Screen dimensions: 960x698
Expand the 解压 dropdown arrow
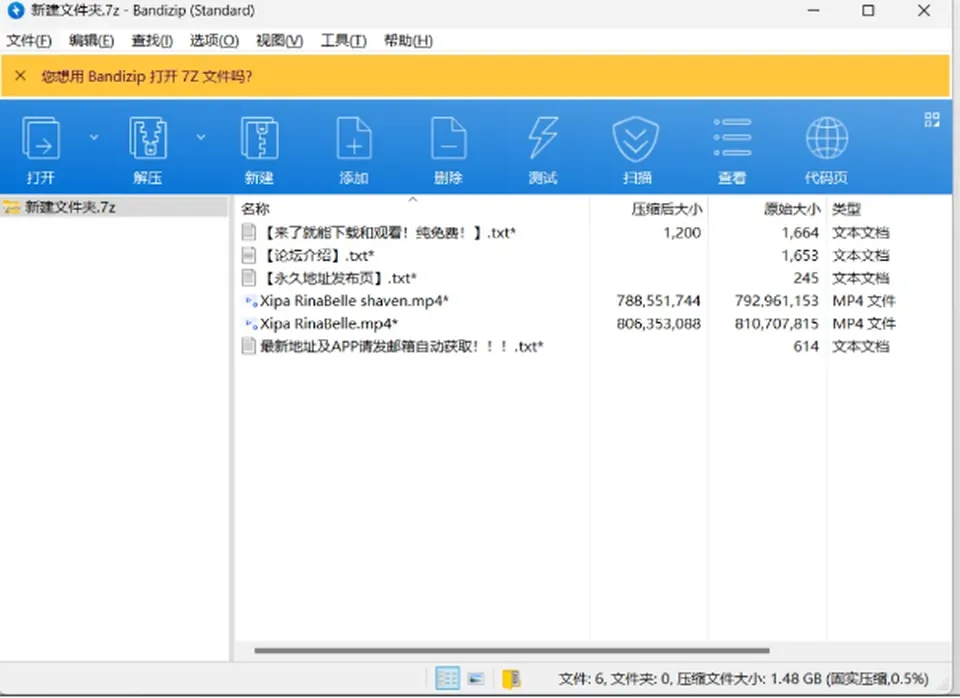pyautogui.click(x=201, y=137)
